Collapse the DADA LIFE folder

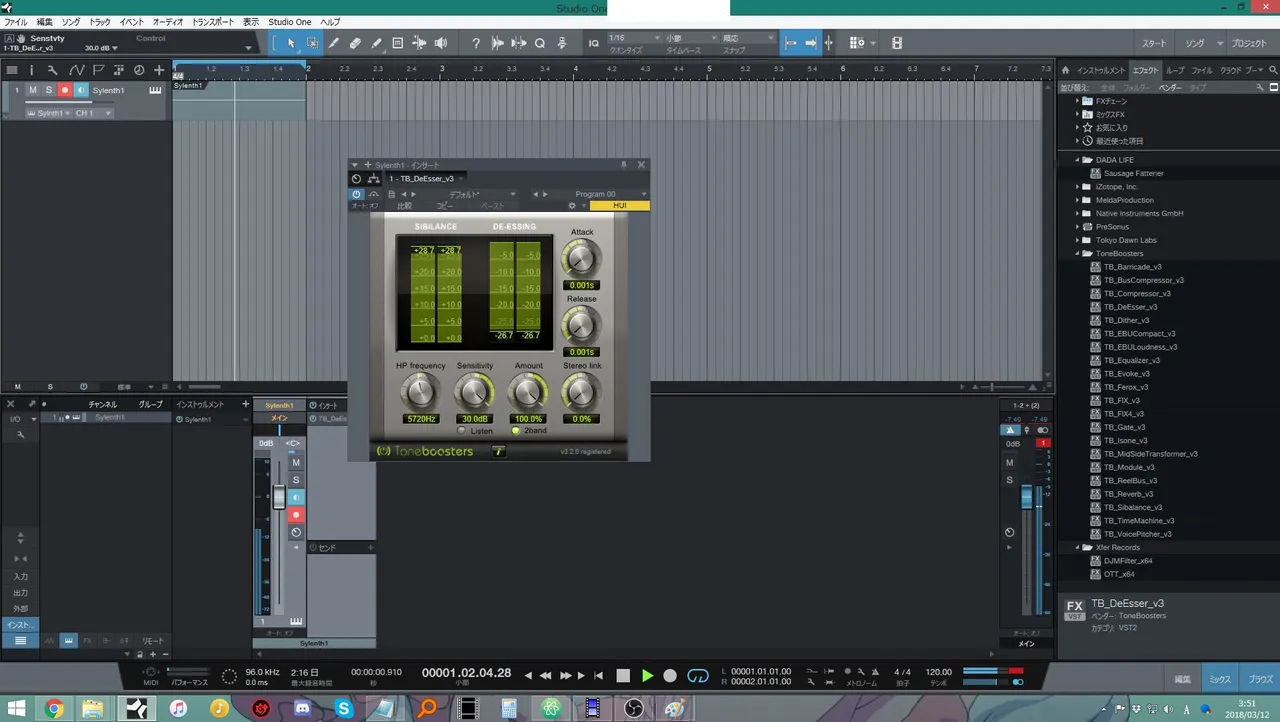pyautogui.click(x=1078, y=160)
